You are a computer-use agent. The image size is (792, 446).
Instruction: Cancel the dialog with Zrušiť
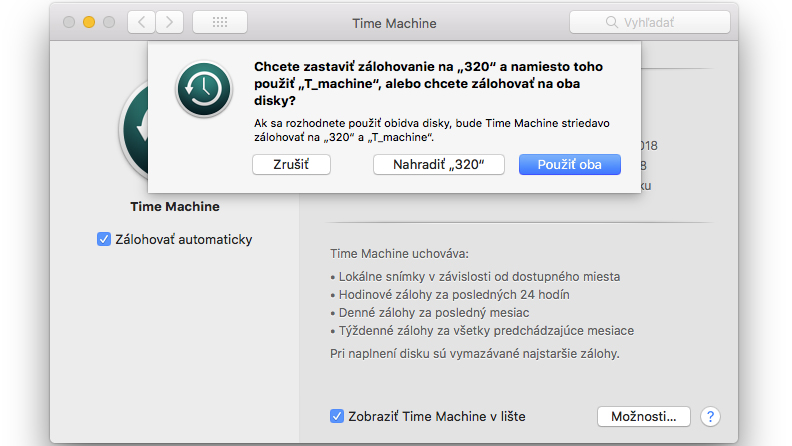point(291,165)
